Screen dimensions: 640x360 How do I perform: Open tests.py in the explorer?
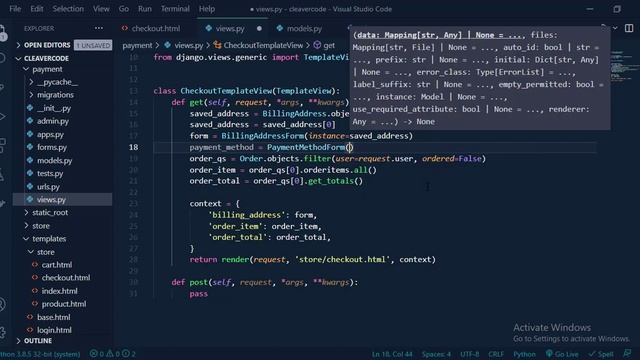pyautogui.click(x=50, y=173)
